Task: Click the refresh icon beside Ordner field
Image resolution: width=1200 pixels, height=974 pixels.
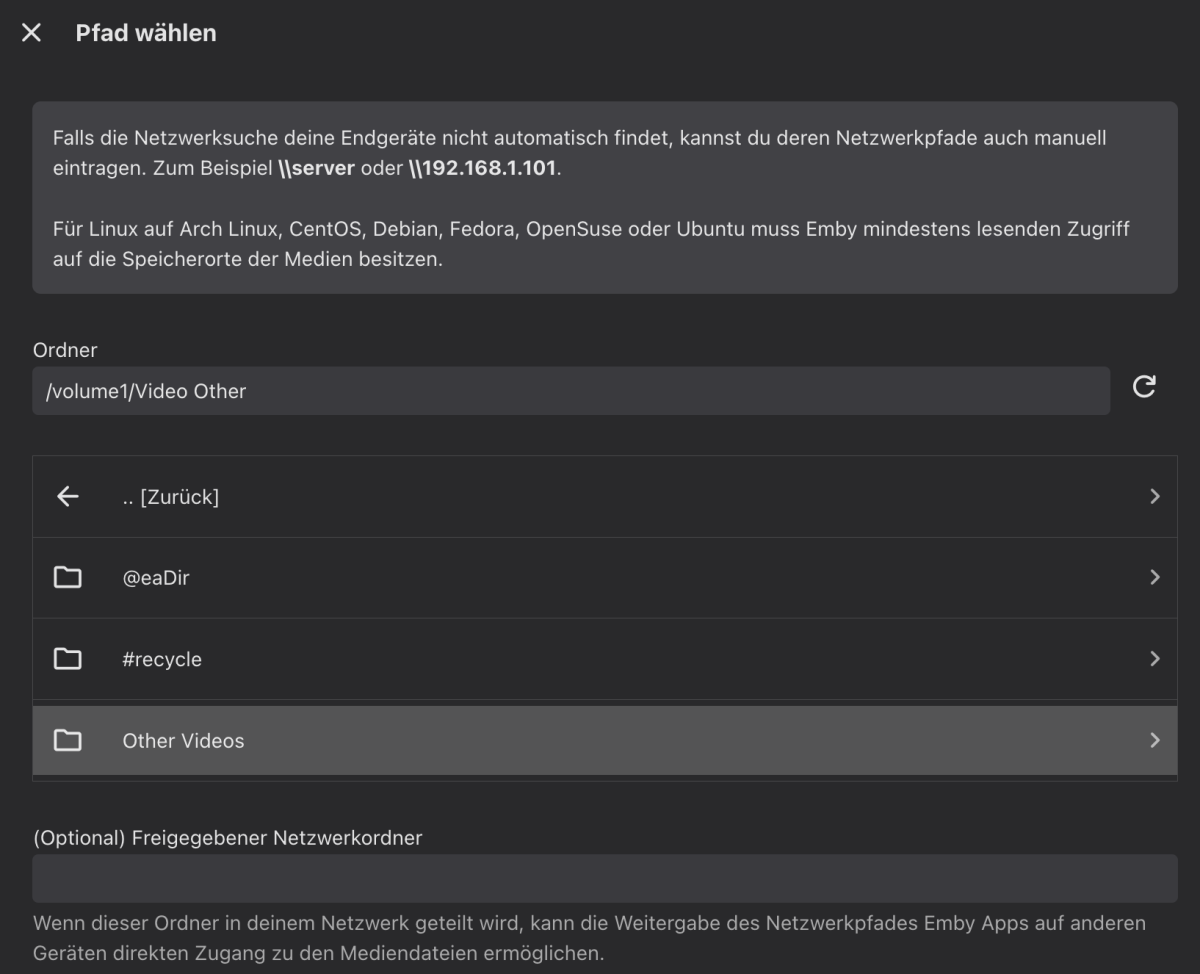Action: coord(1144,388)
